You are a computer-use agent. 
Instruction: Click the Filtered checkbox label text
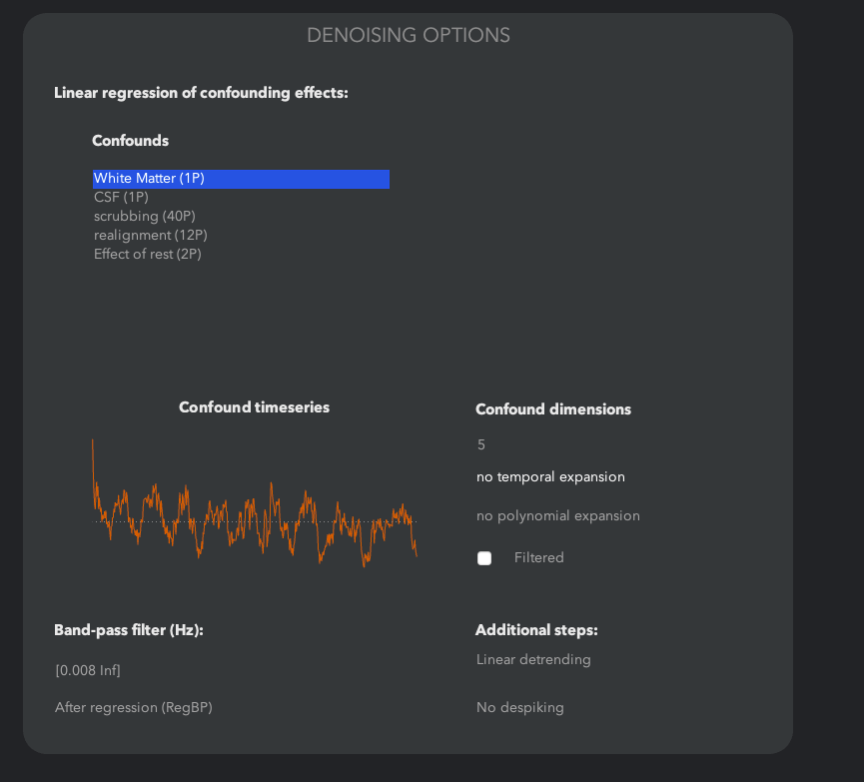click(539, 557)
